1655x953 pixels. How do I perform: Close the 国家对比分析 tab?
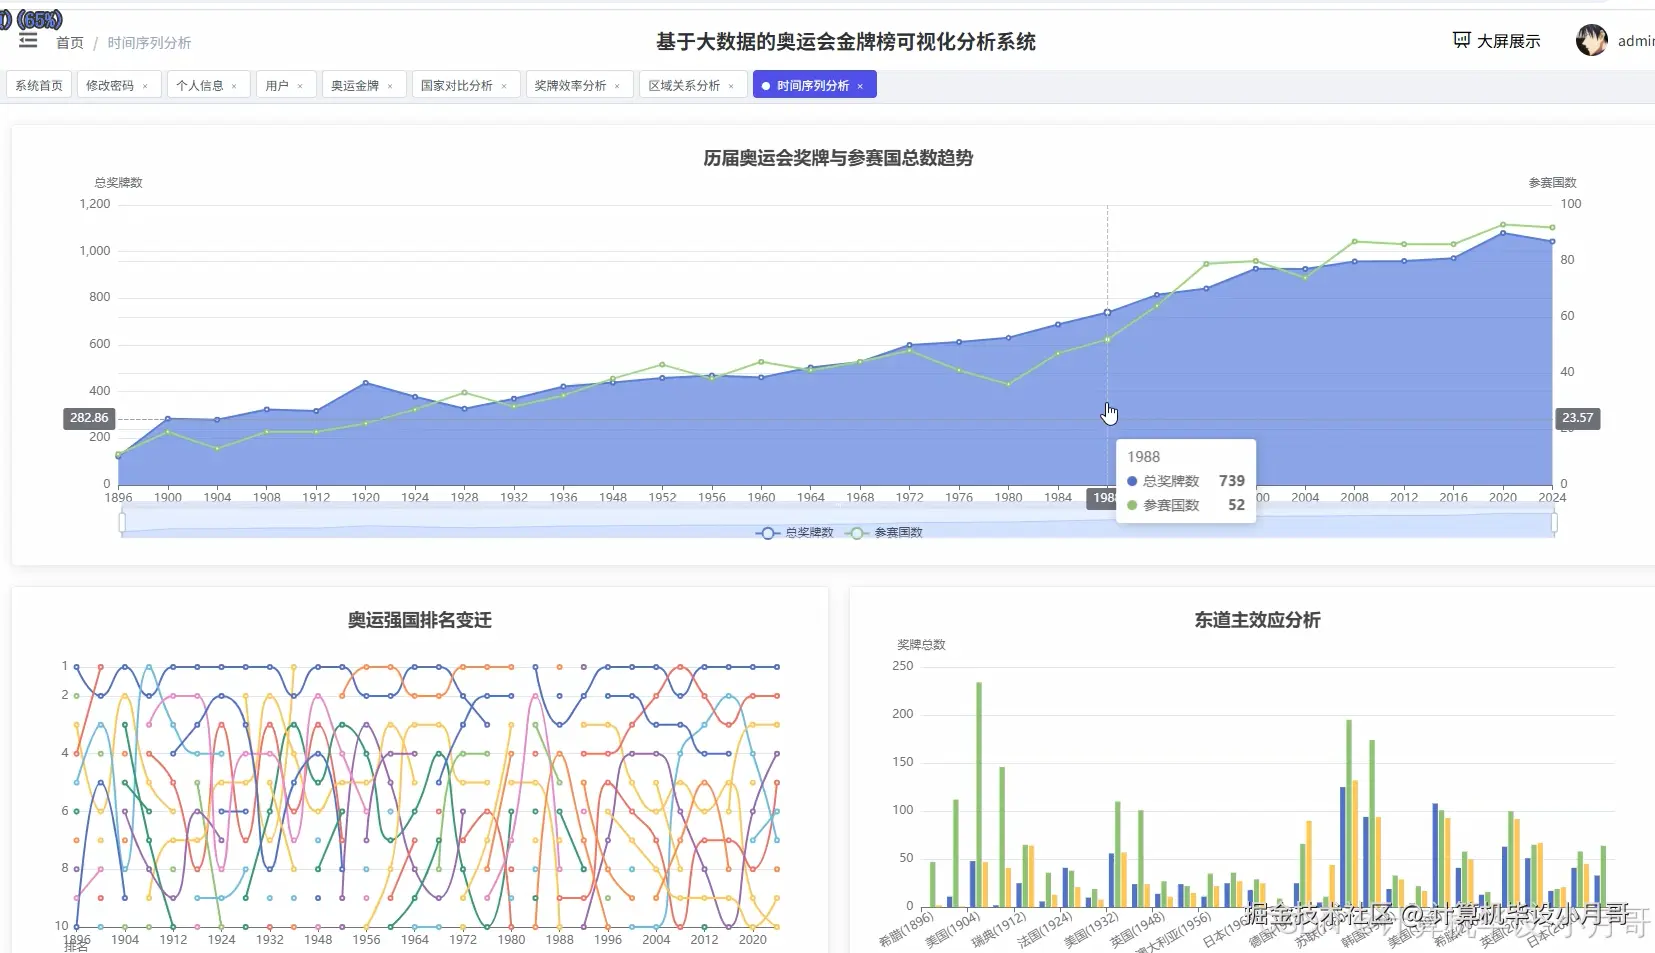504,86
